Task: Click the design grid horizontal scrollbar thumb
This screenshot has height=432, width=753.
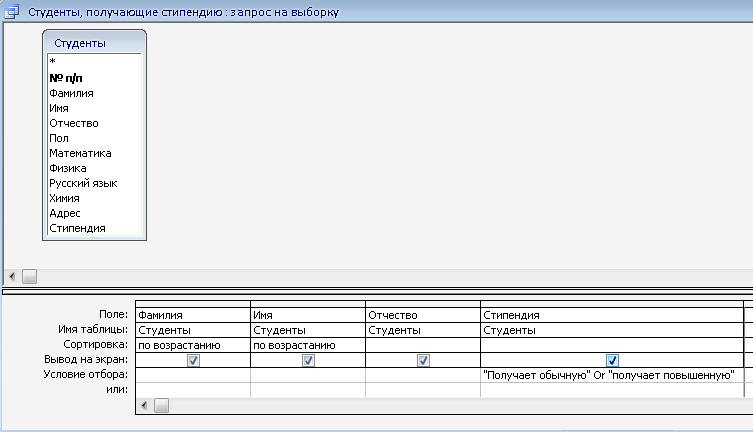Action: click(161, 406)
